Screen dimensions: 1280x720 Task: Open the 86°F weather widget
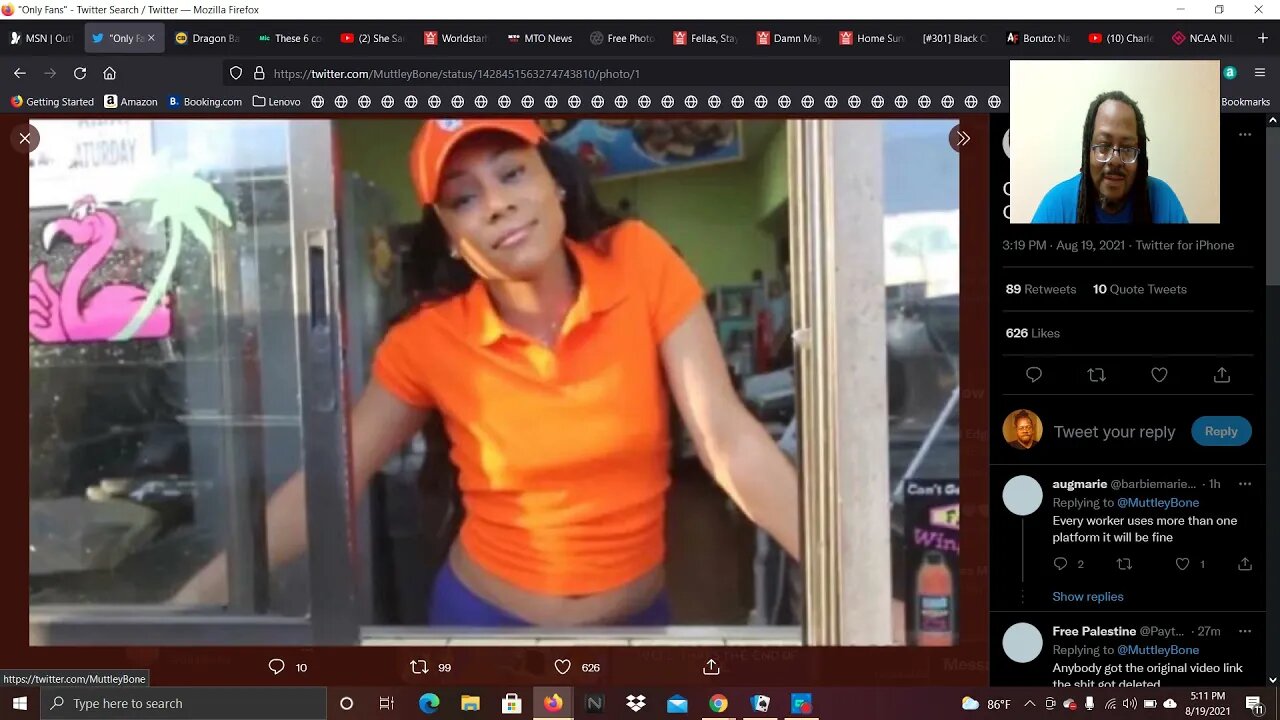pyautogui.click(x=987, y=703)
